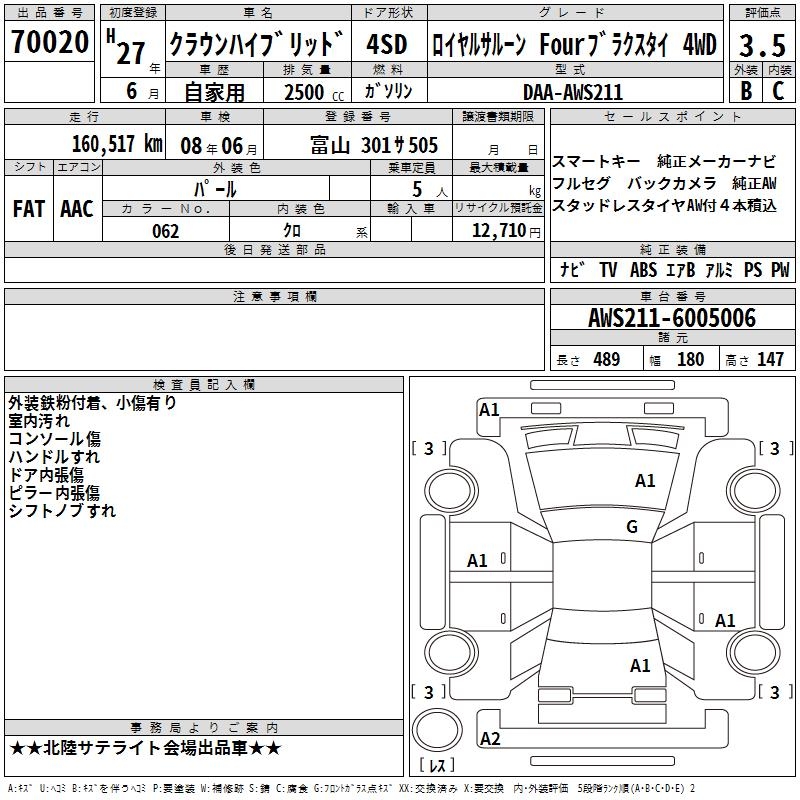Select sales point line スマートキー 純正メーカーナビ

click(x=664, y=161)
